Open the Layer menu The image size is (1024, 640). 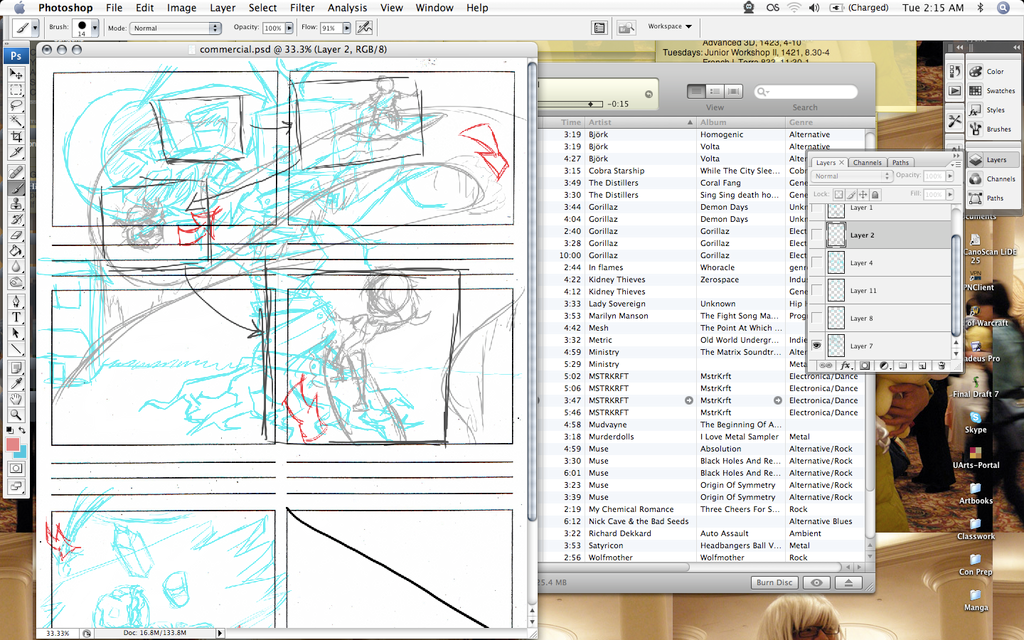222,8
